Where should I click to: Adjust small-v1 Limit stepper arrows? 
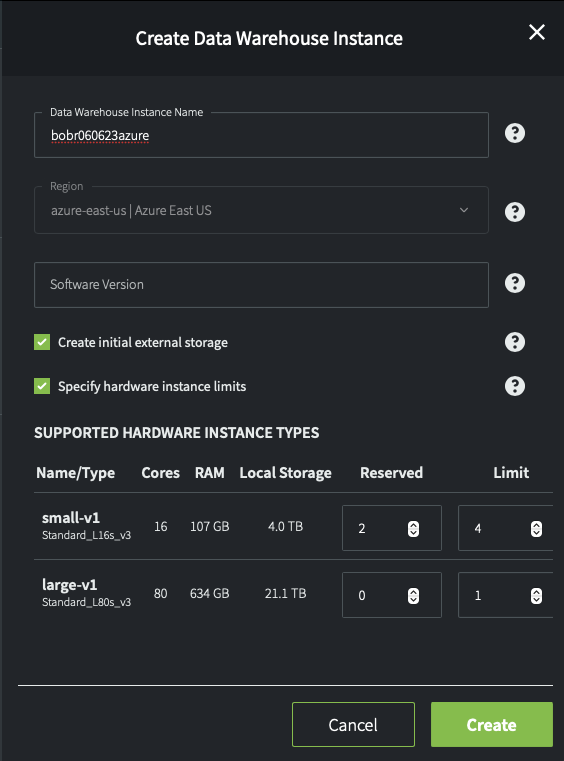tap(536, 529)
